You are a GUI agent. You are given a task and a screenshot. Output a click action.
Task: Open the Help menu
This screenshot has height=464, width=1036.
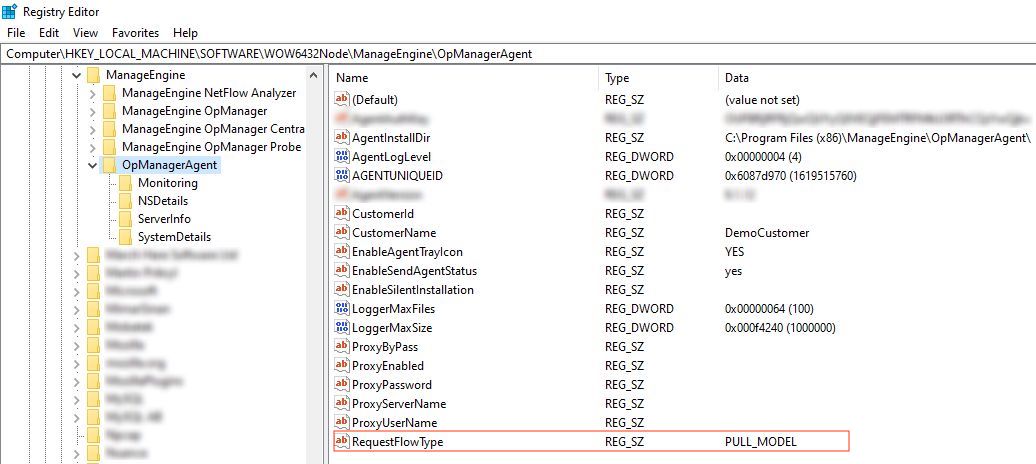[185, 32]
